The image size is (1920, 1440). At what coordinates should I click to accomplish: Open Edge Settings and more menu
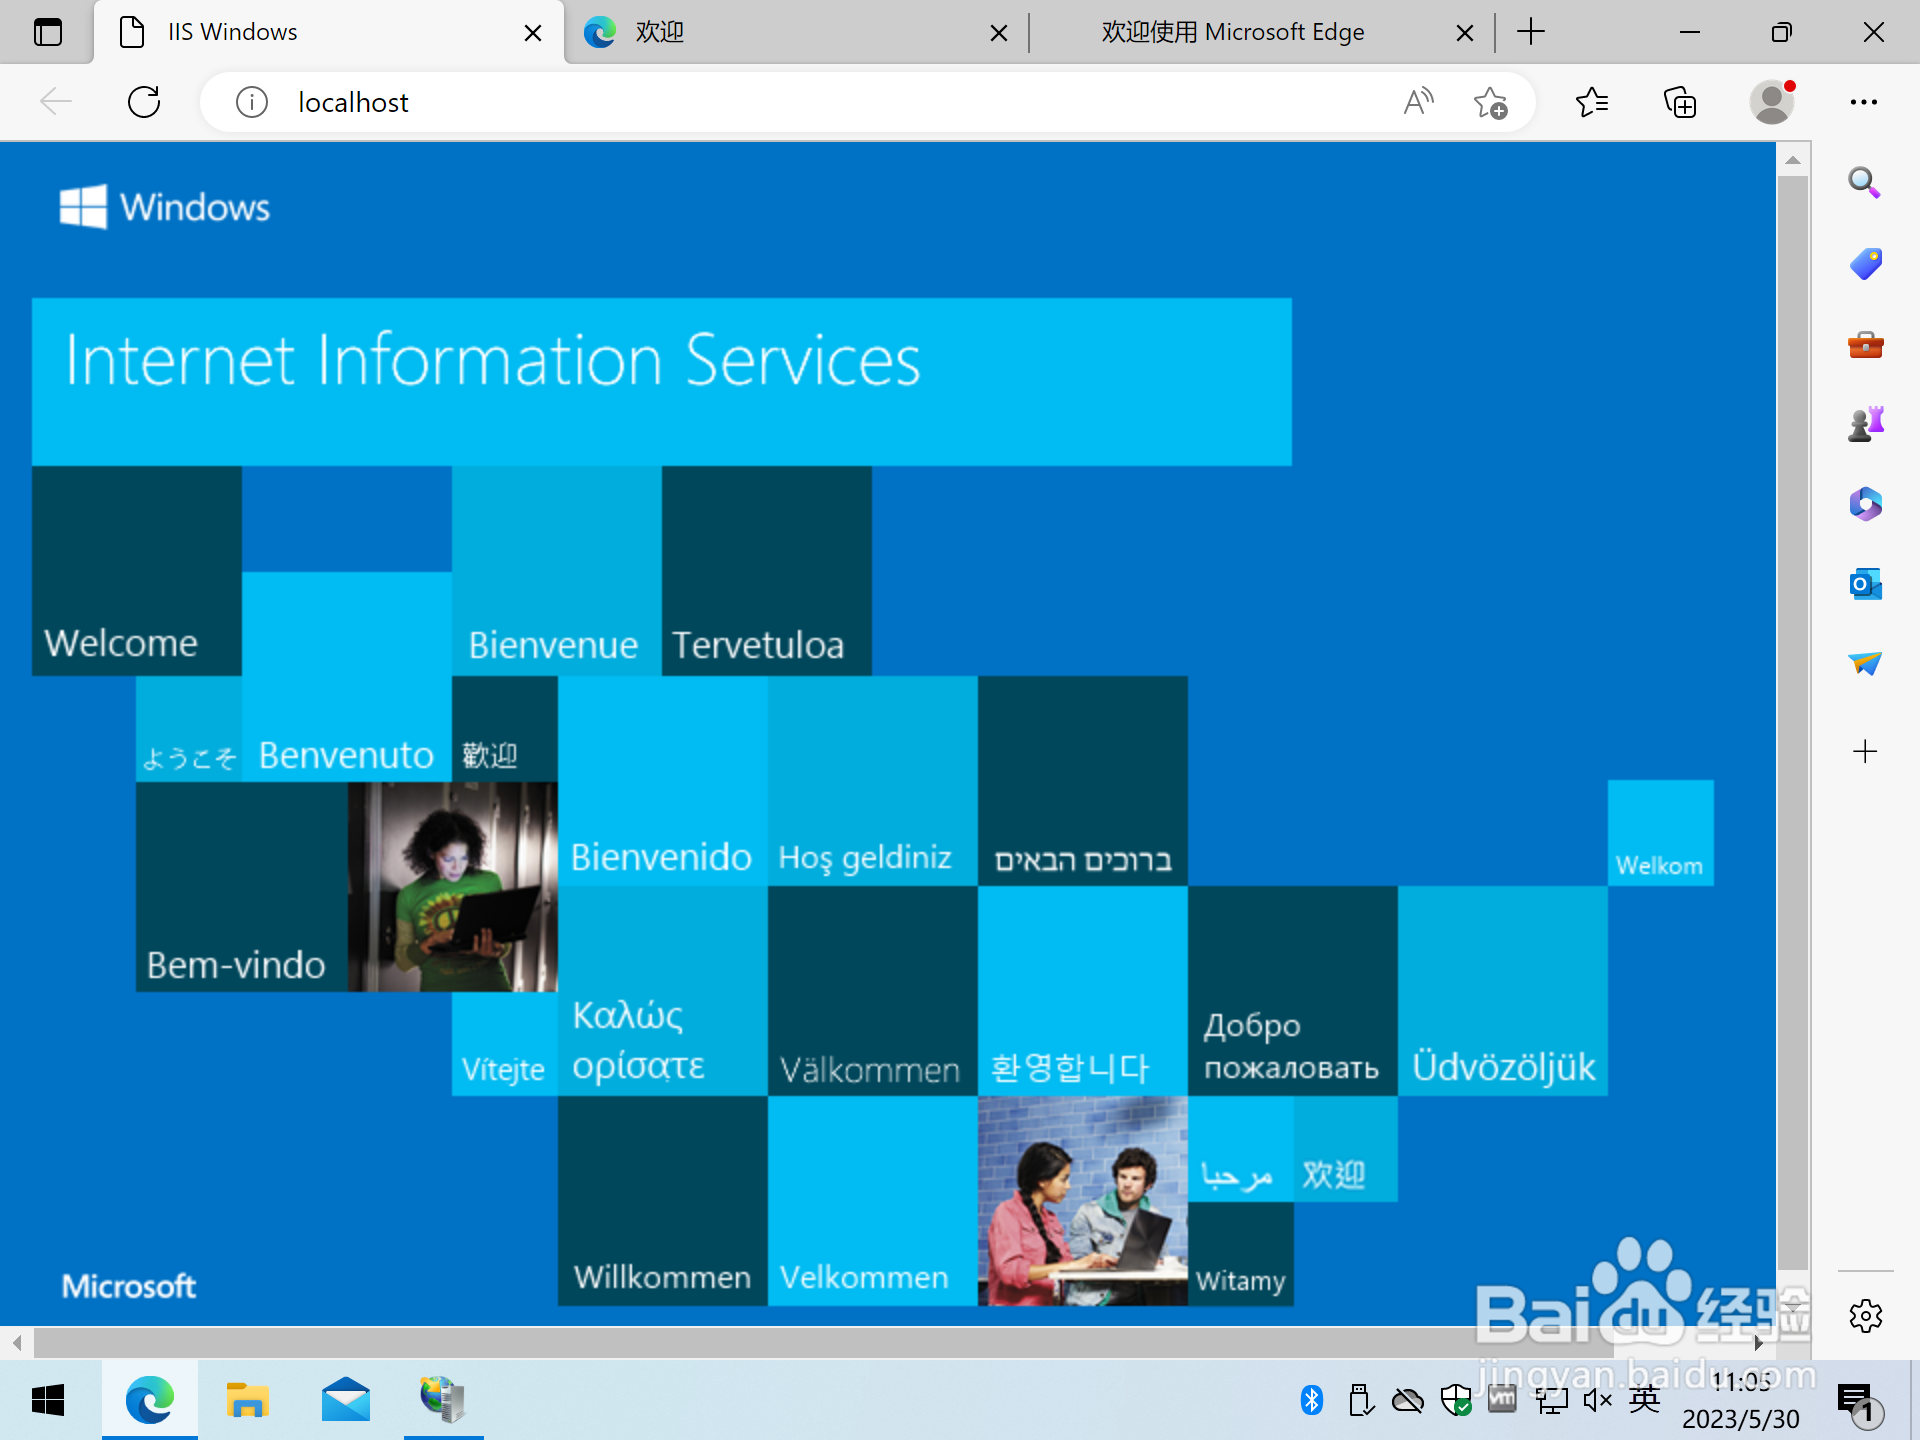(1863, 102)
